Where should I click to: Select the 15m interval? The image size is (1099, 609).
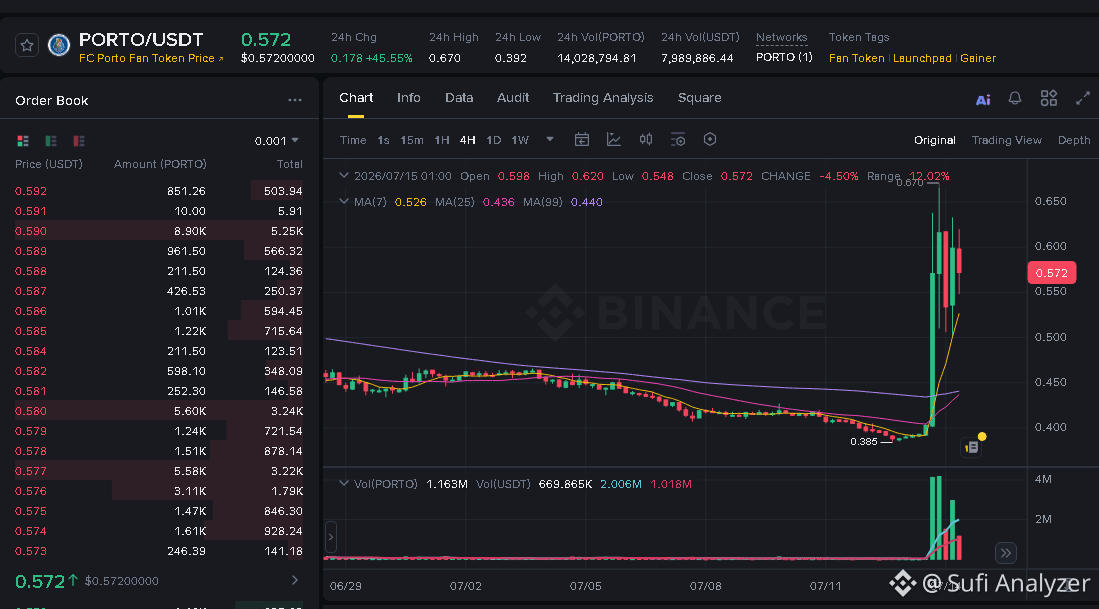pyautogui.click(x=412, y=140)
